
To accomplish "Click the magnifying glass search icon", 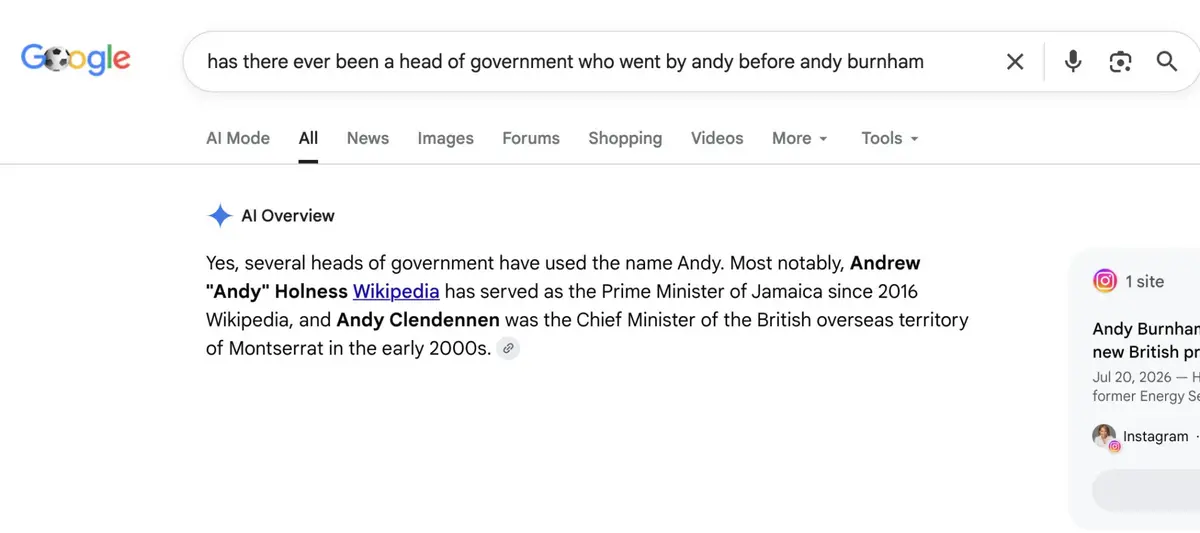I will pyautogui.click(x=1167, y=62).
